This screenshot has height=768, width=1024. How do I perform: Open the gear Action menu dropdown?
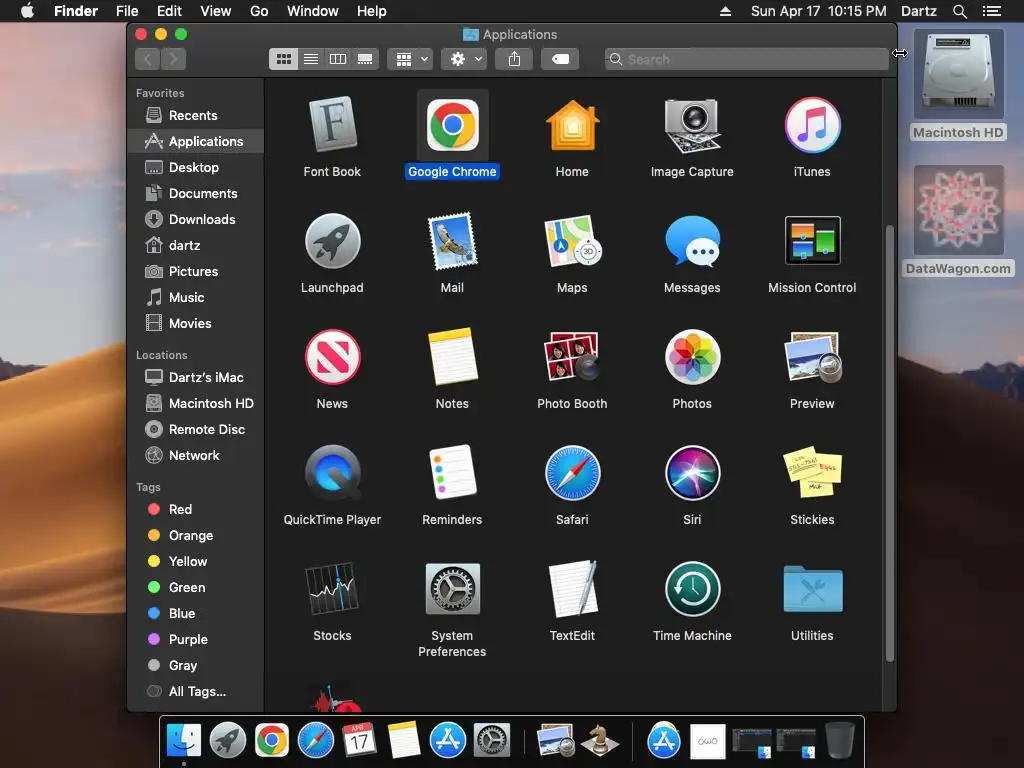pyautogui.click(x=464, y=59)
